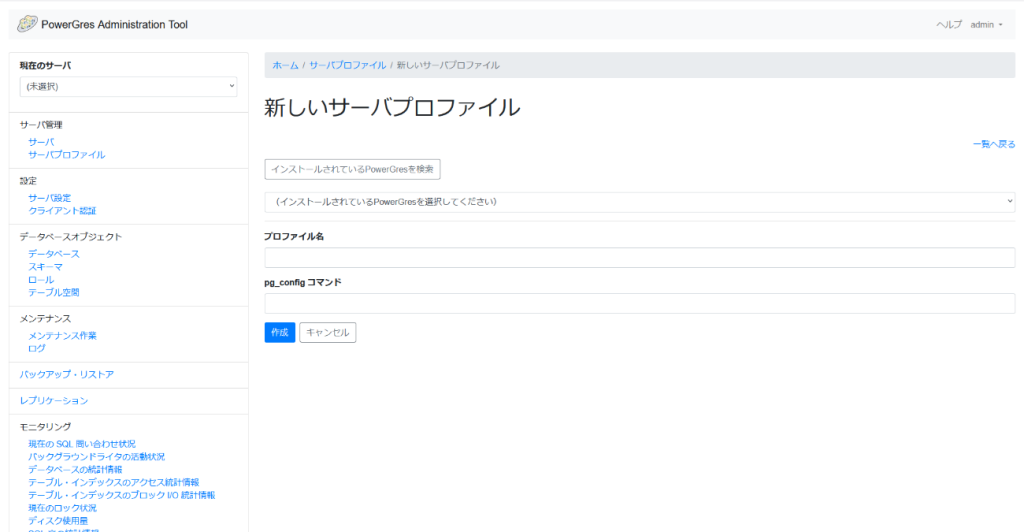The height and width of the screenshot is (532, 1024).
Task: Open the ヘルプ help link
Action: point(949,25)
